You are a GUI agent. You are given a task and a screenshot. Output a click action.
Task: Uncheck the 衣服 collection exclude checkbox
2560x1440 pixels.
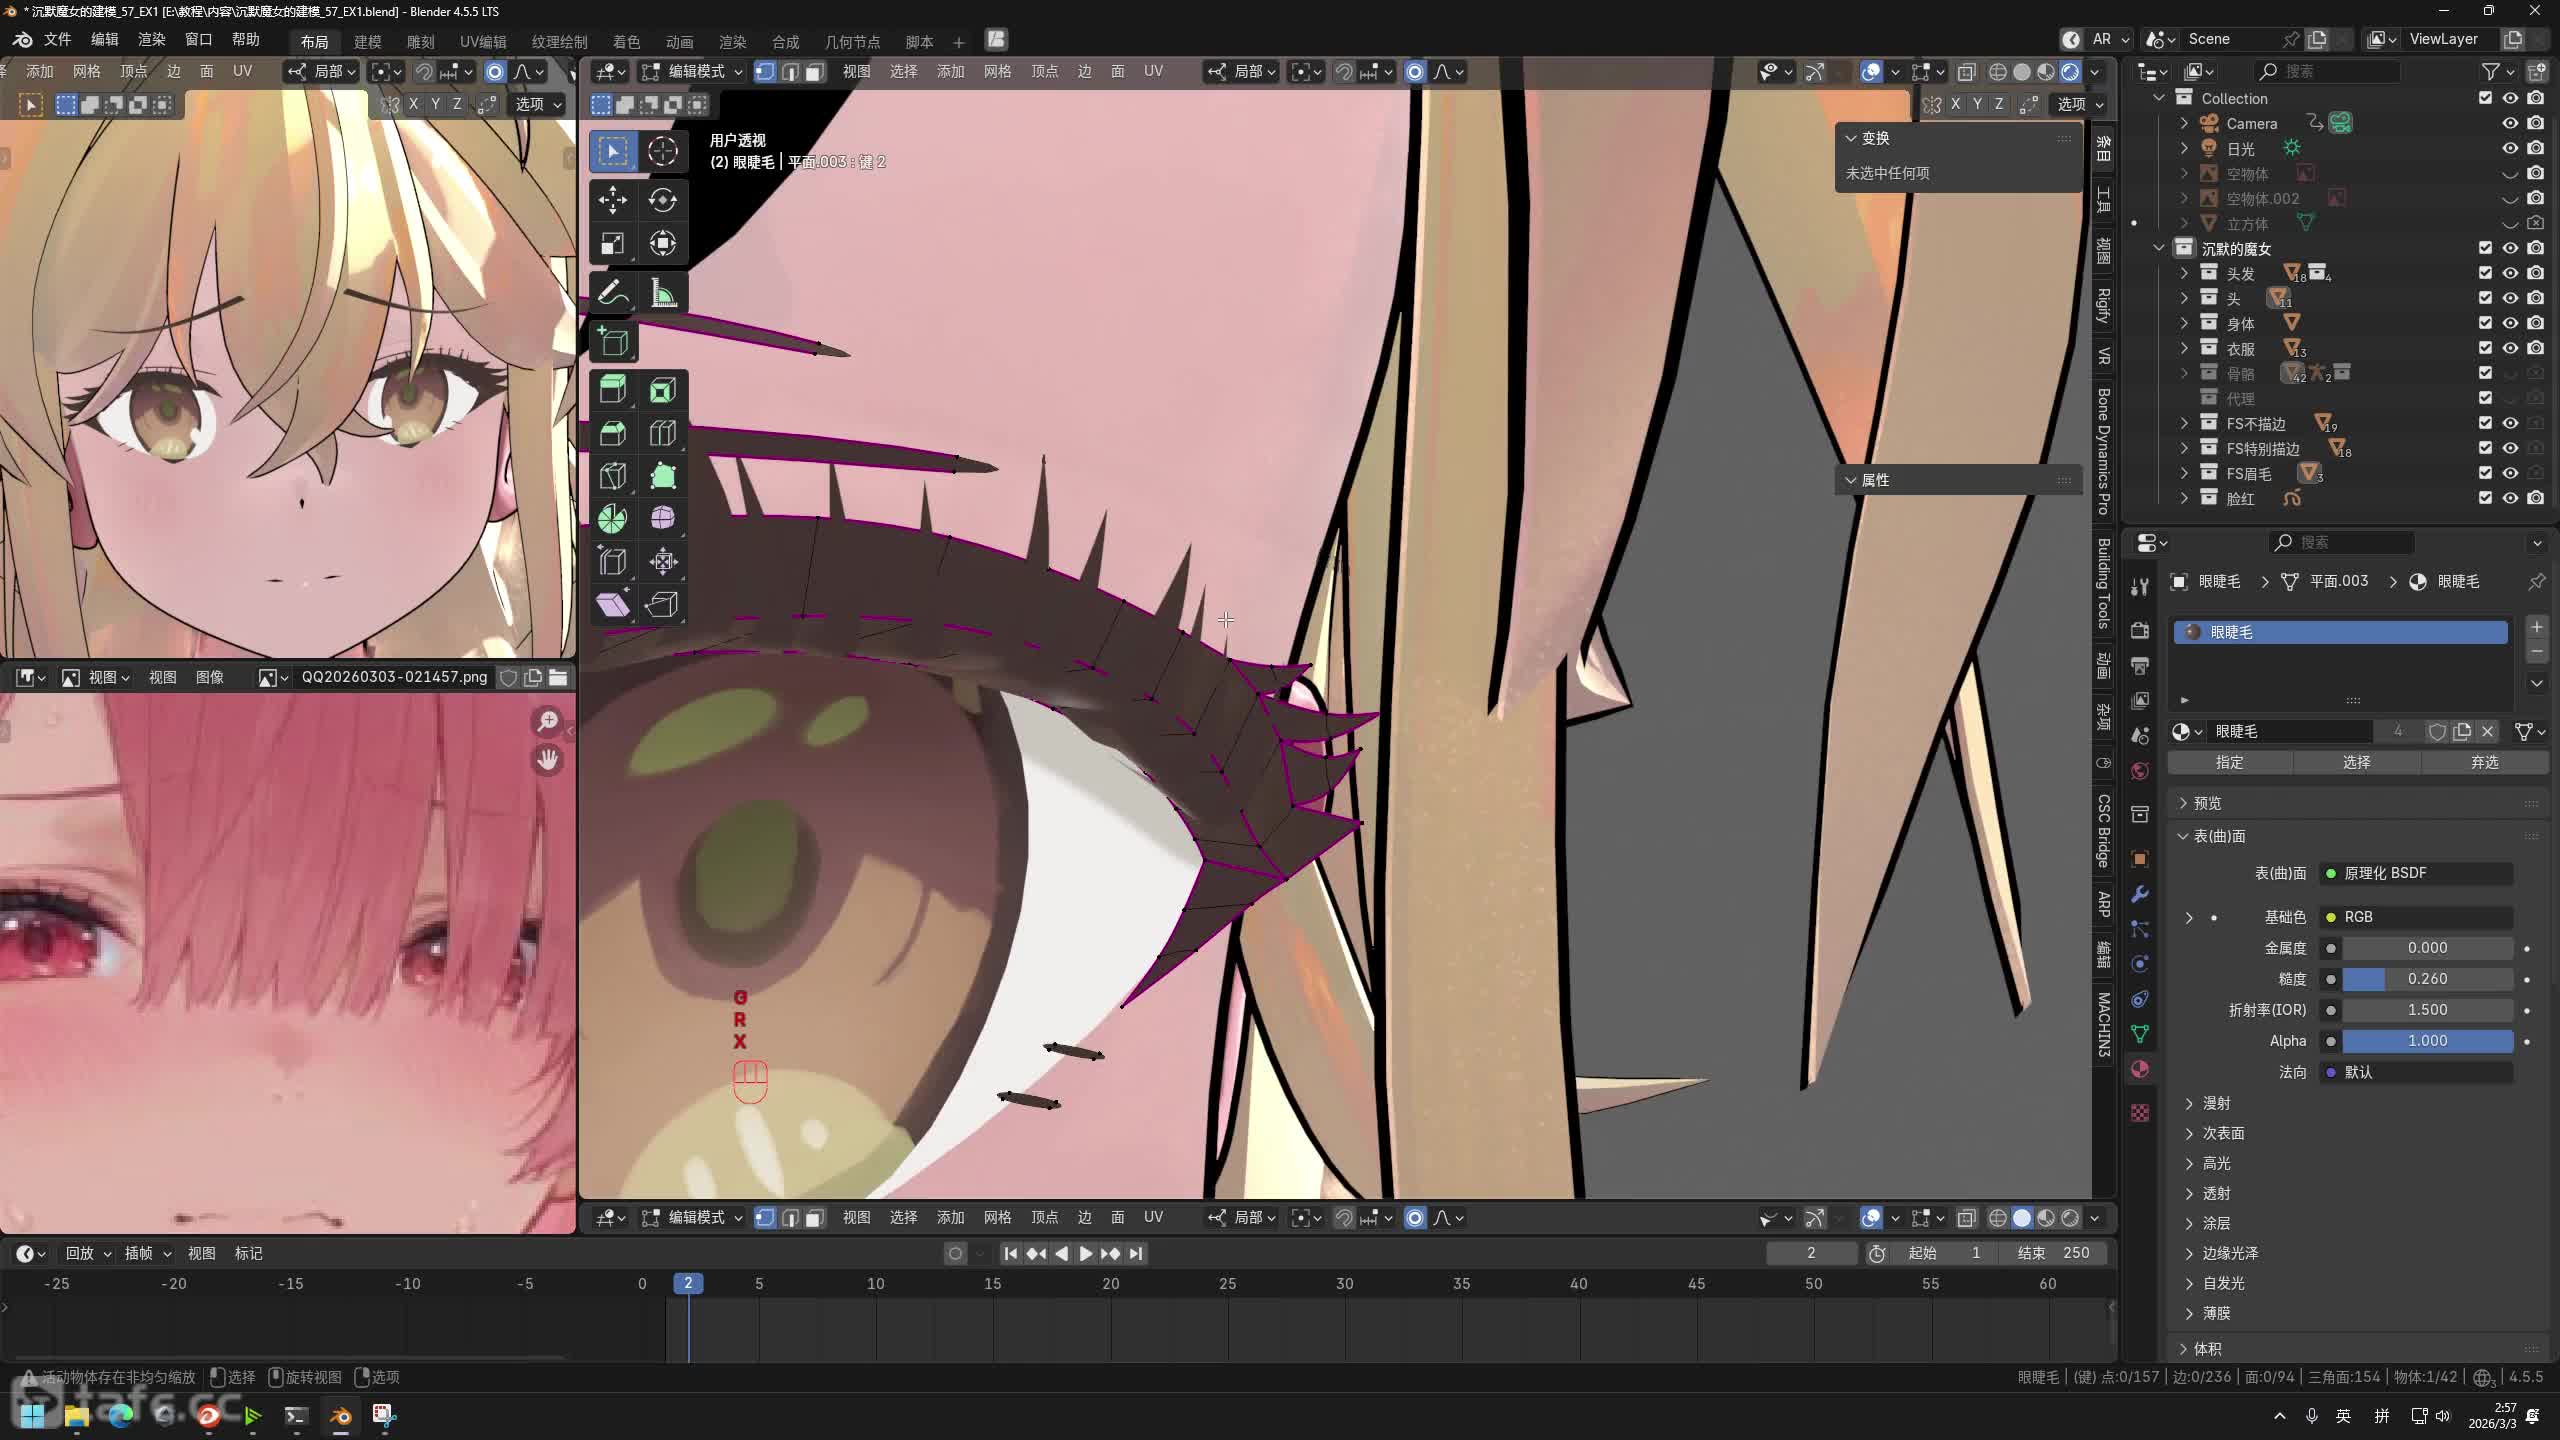2485,348
